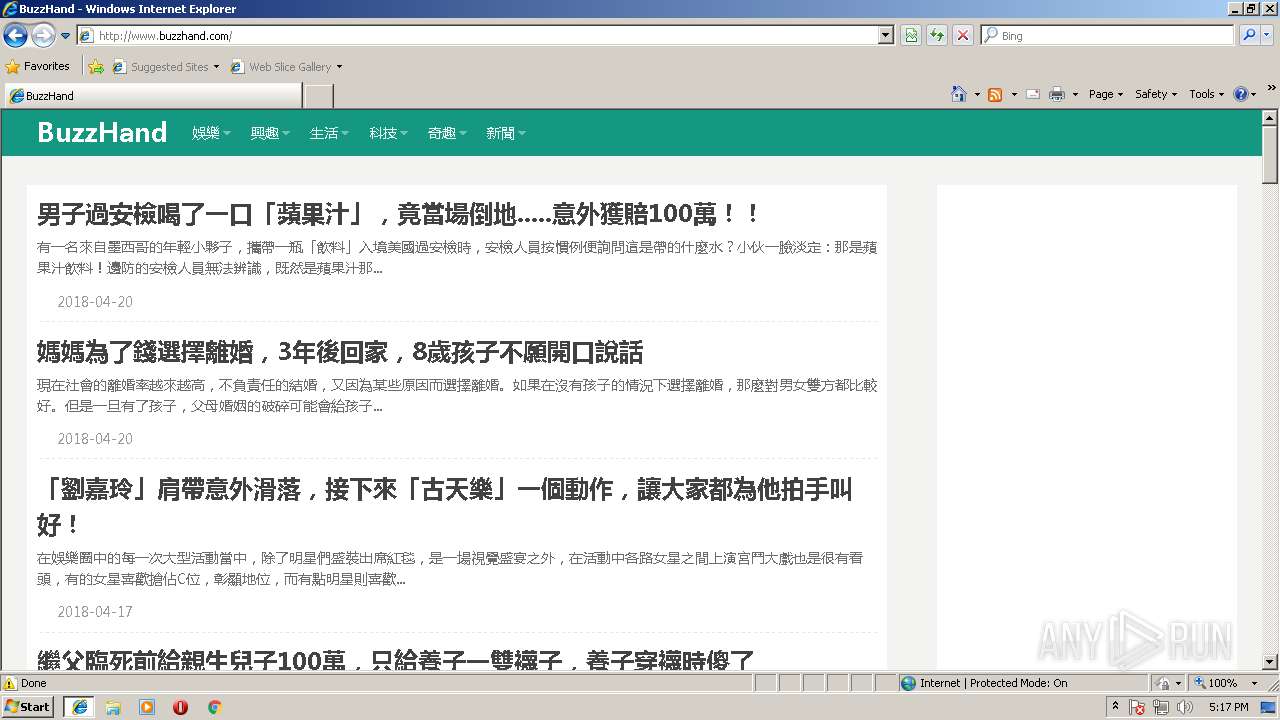Click the Help question mark icon
Image resolution: width=1280 pixels, height=720 pixels.
tap(1240, 94)
